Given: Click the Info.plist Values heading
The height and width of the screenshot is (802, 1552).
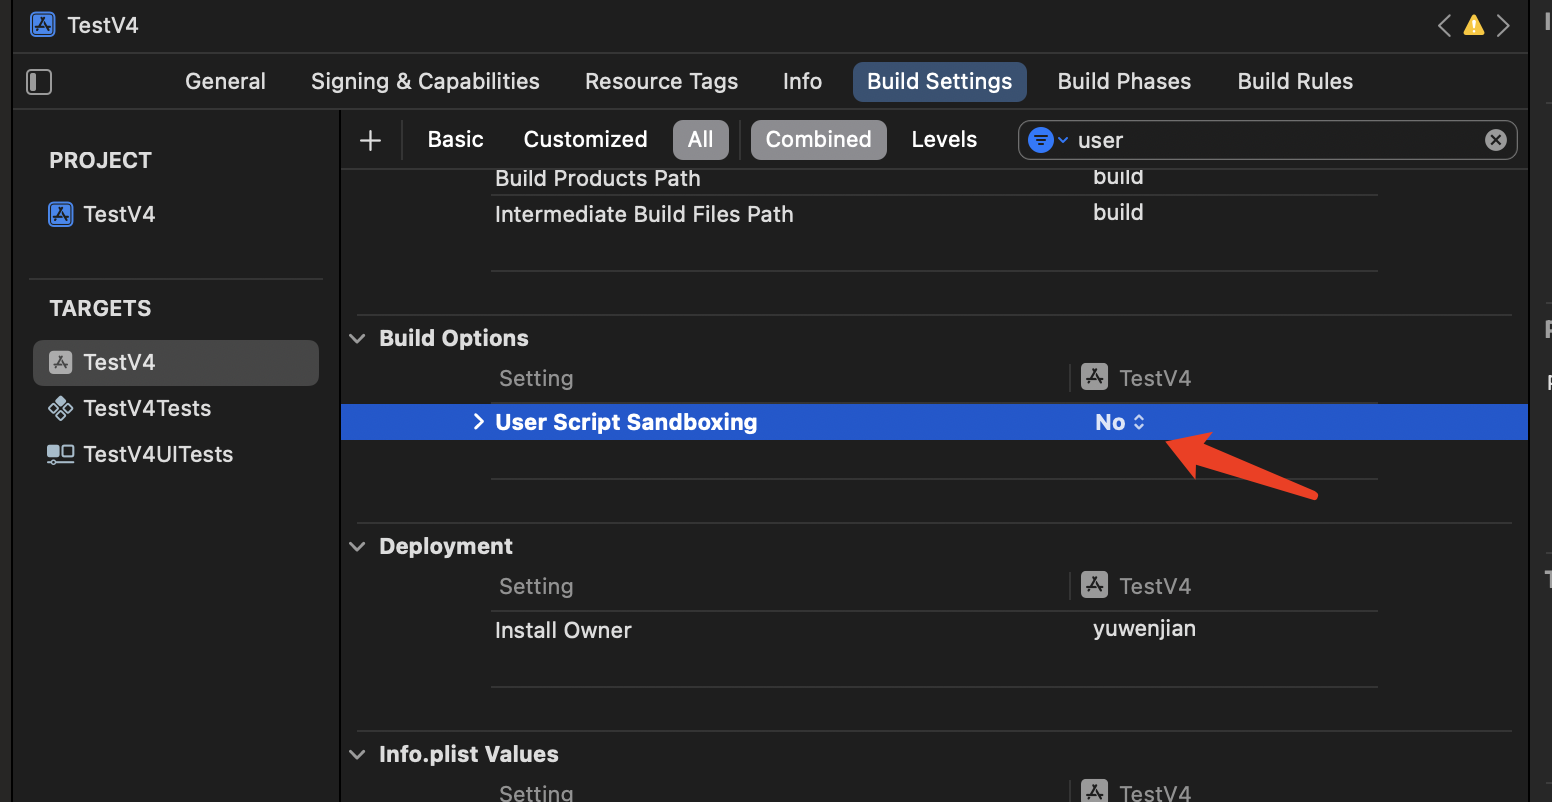Looking at the screenshot, I should [x=468, y=754].
